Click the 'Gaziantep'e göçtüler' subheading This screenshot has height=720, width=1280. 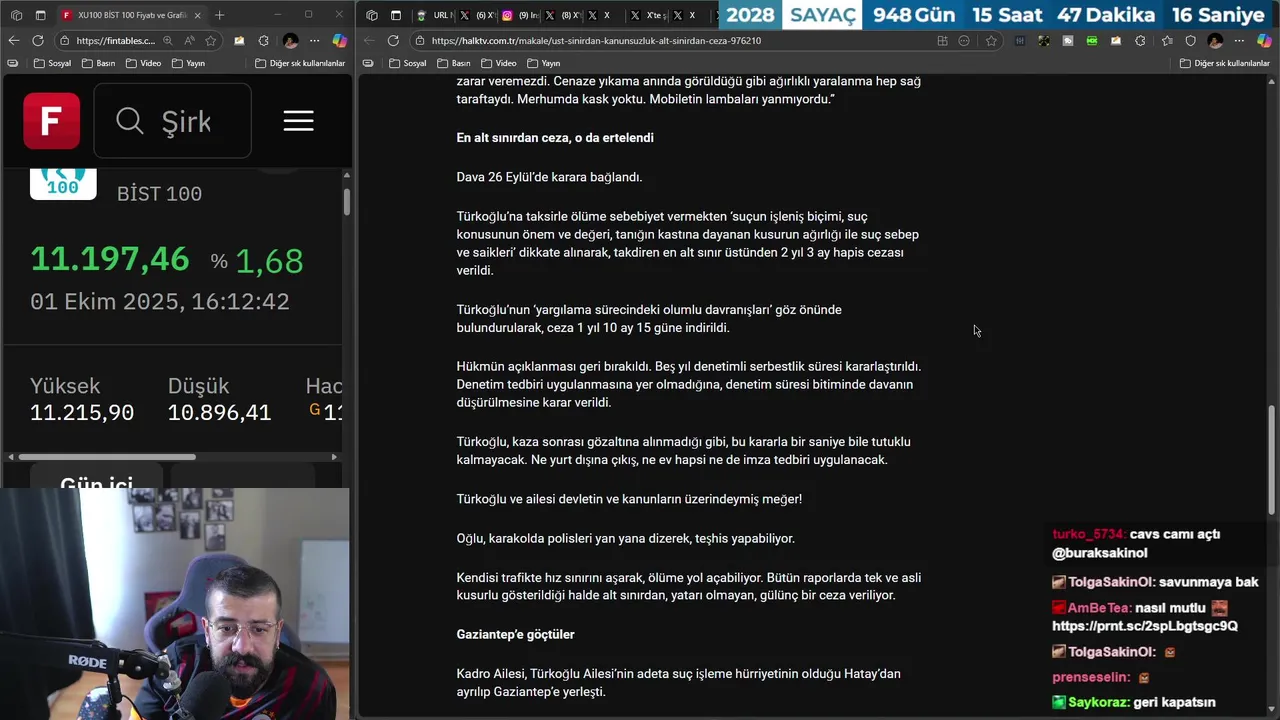tap(515, 635)
